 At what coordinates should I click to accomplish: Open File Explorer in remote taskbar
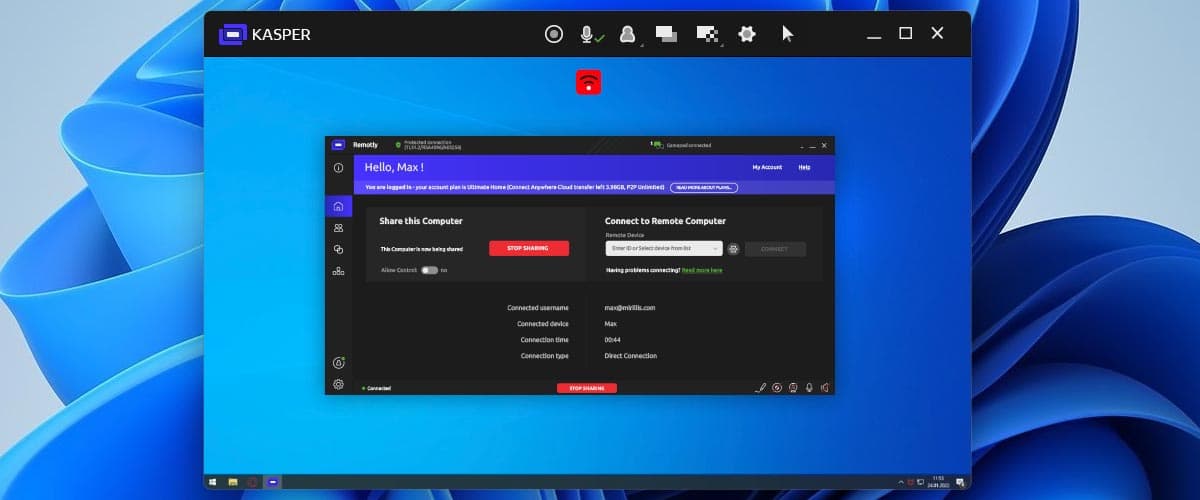click(x=233, y=482)
